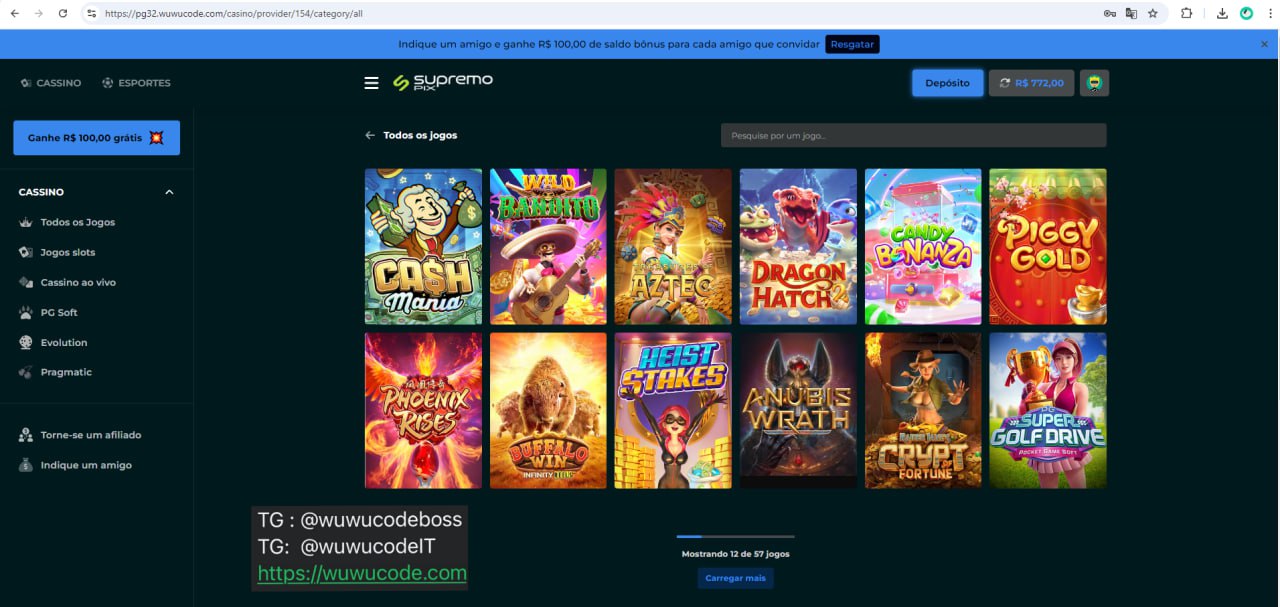Click the translate page icon
The width and height of the screenshot is (1280, 607).
(1131, 14)
